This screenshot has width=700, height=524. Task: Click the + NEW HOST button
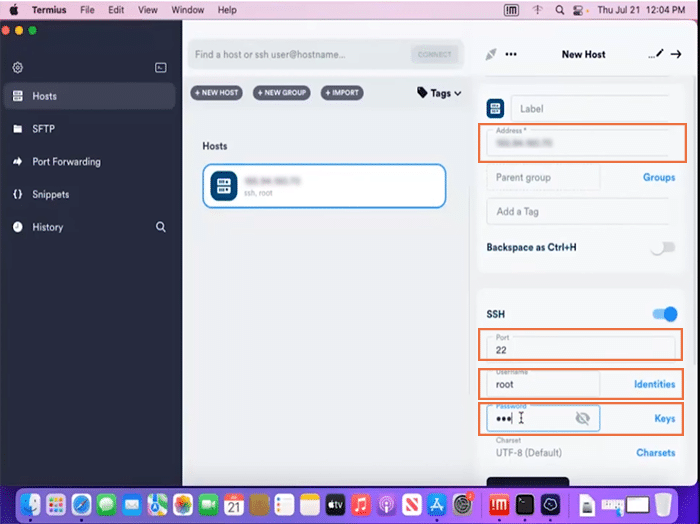coord(216,93)
